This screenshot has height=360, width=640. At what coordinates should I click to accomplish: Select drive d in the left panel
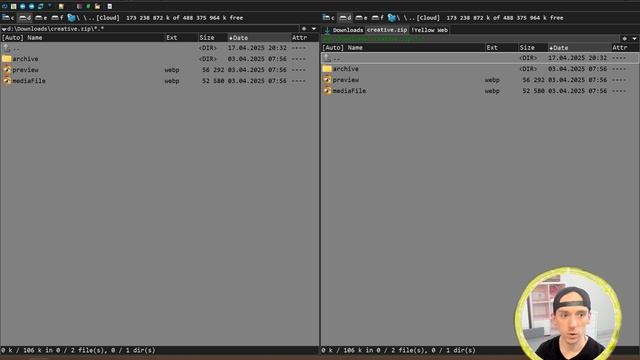(x=25, y=18)
